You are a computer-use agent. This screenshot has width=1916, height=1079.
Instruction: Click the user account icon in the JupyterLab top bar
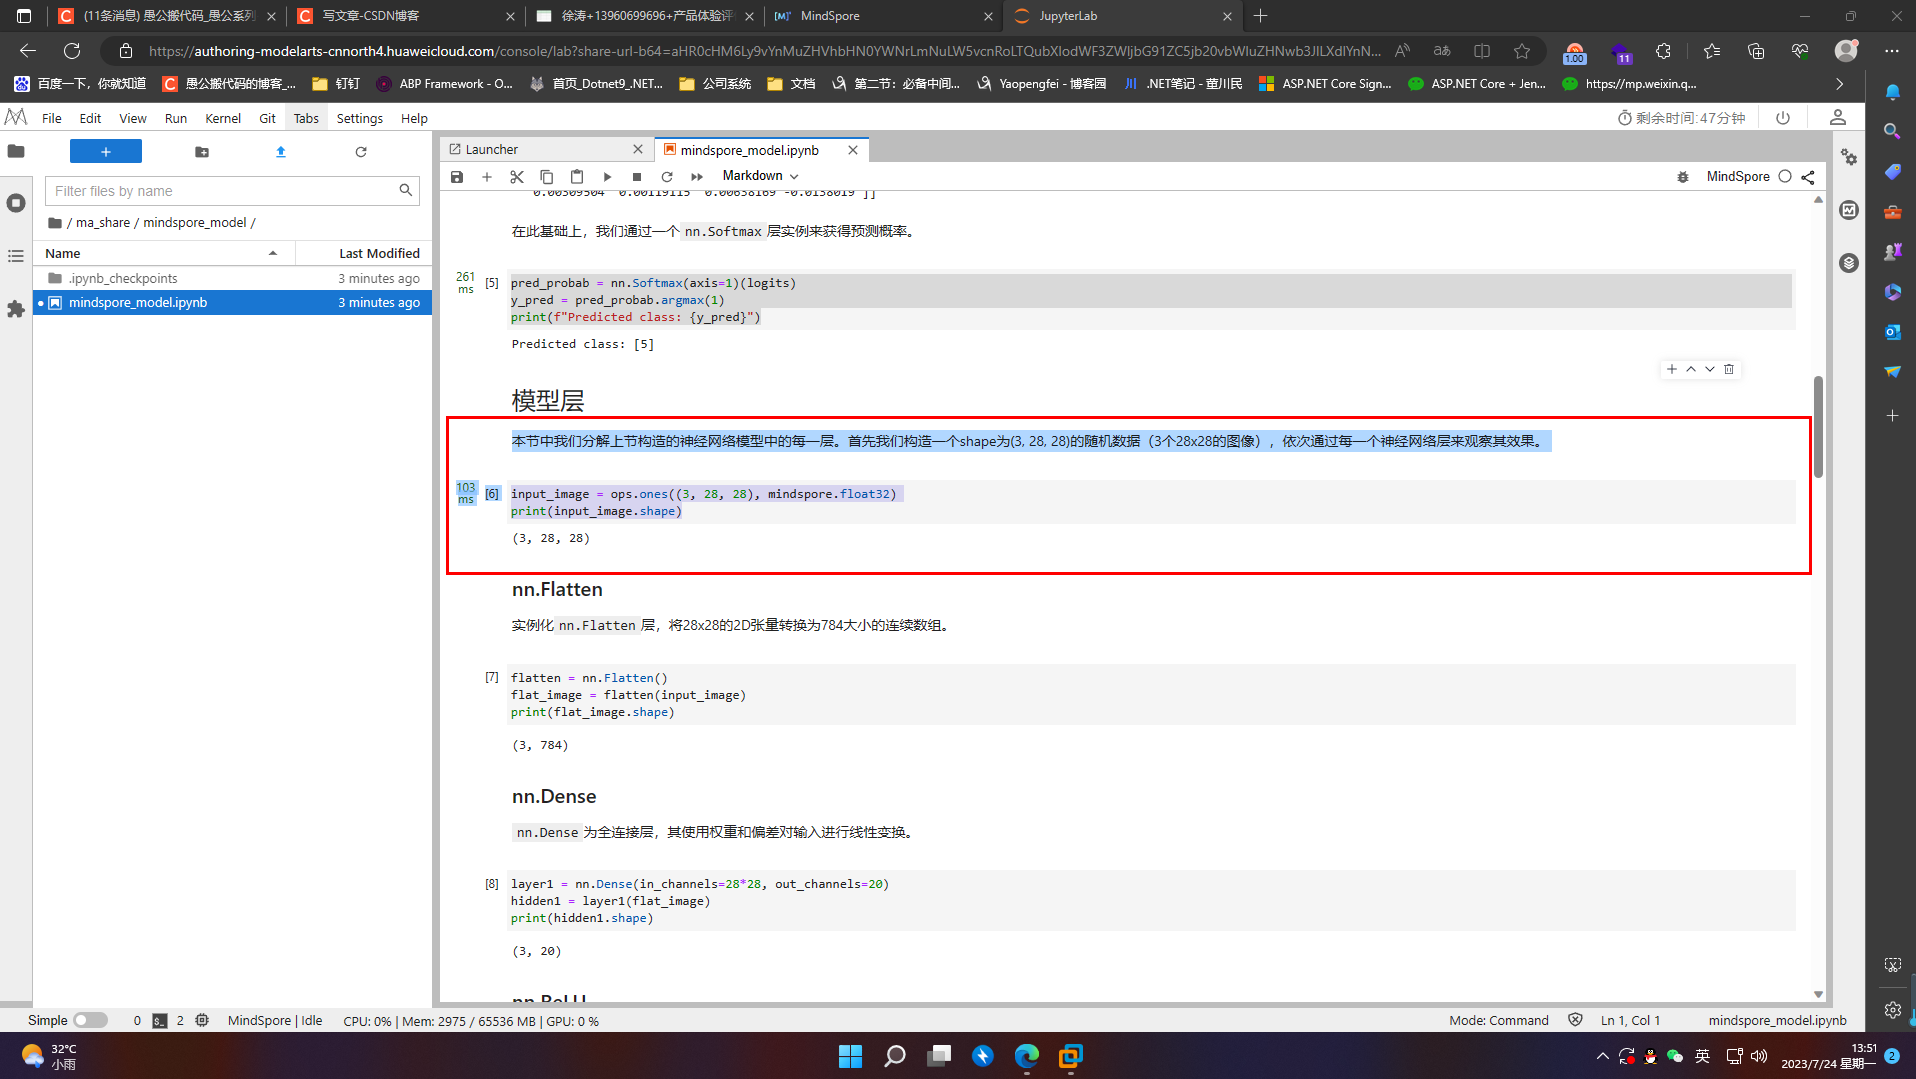click(1838, 118)
